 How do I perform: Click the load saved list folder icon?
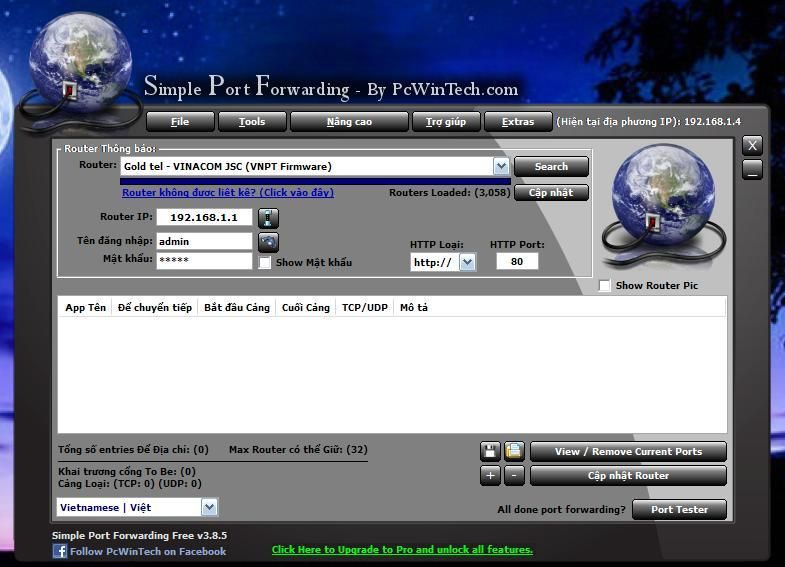coord(514,451)
